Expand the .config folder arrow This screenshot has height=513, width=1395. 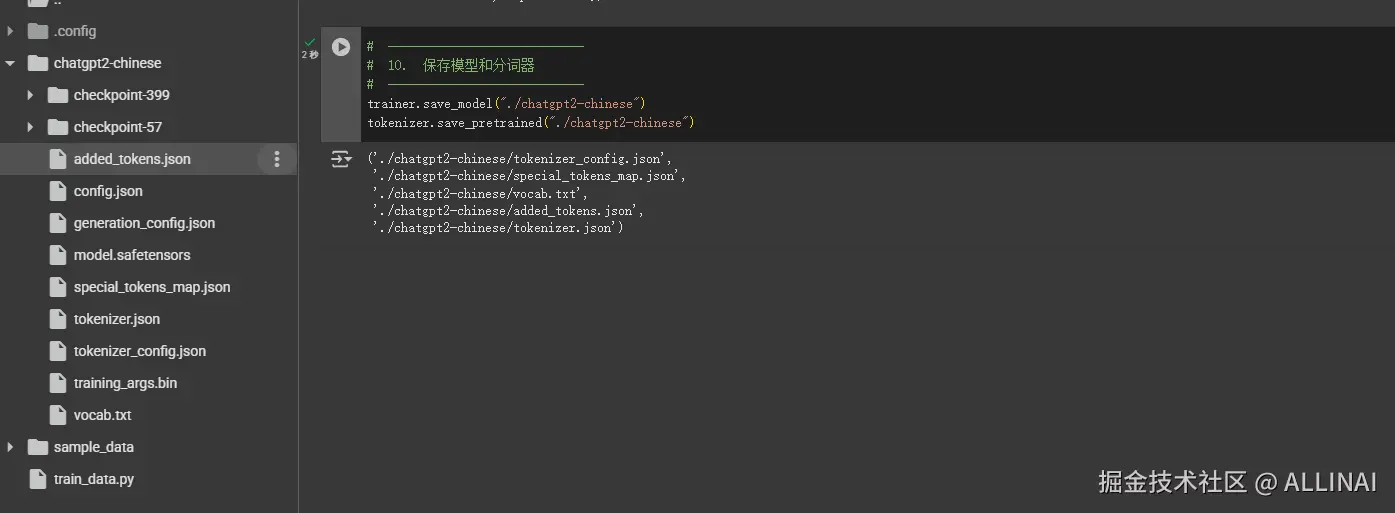tap(10, 31)
